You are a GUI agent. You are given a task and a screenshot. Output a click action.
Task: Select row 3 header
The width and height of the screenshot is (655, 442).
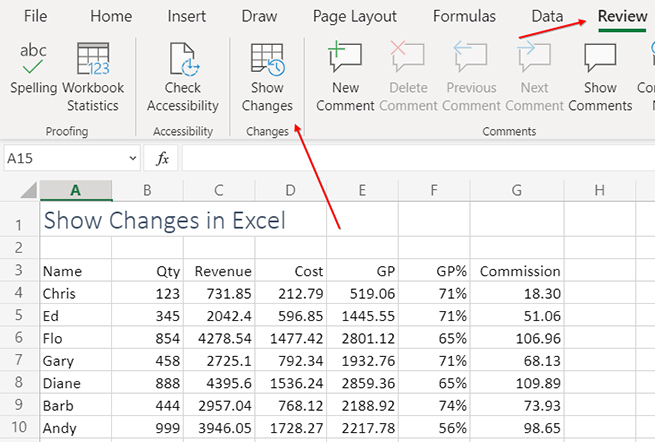coord(19,270)
